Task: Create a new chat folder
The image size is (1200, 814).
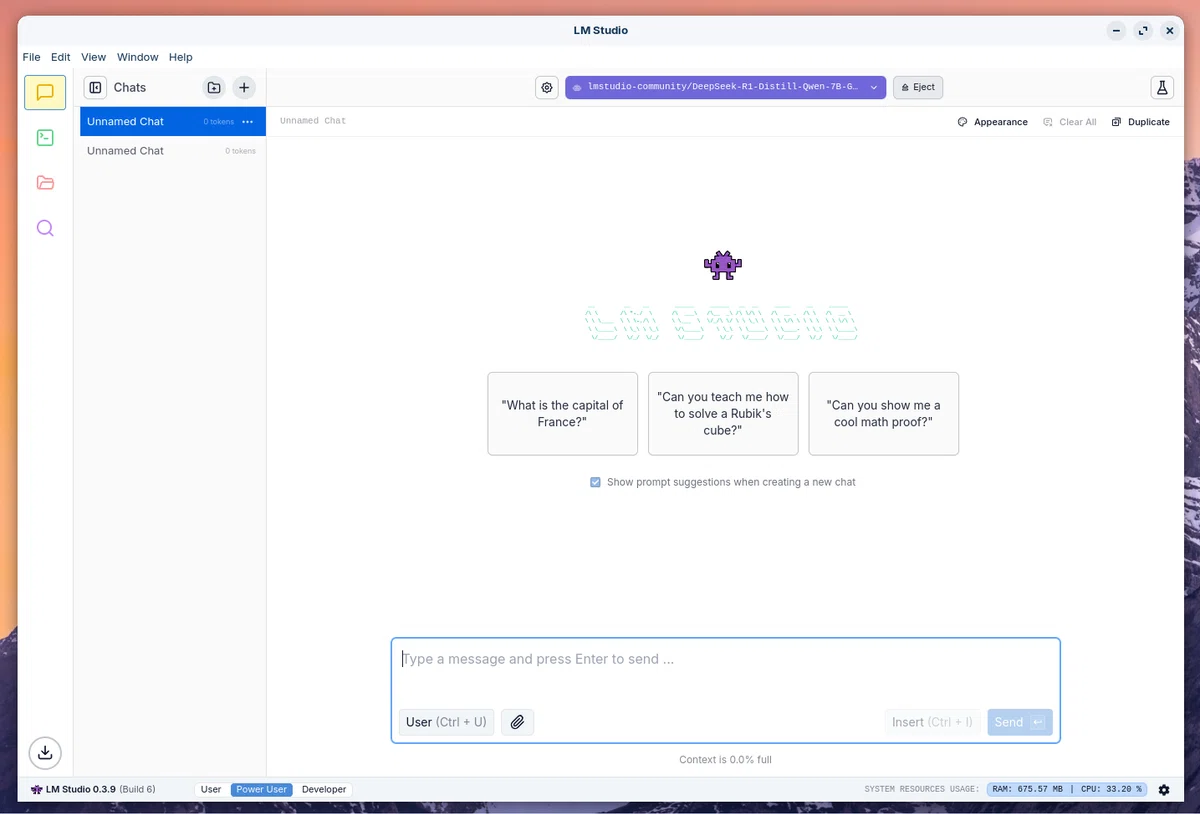Action: click(214, 88)
